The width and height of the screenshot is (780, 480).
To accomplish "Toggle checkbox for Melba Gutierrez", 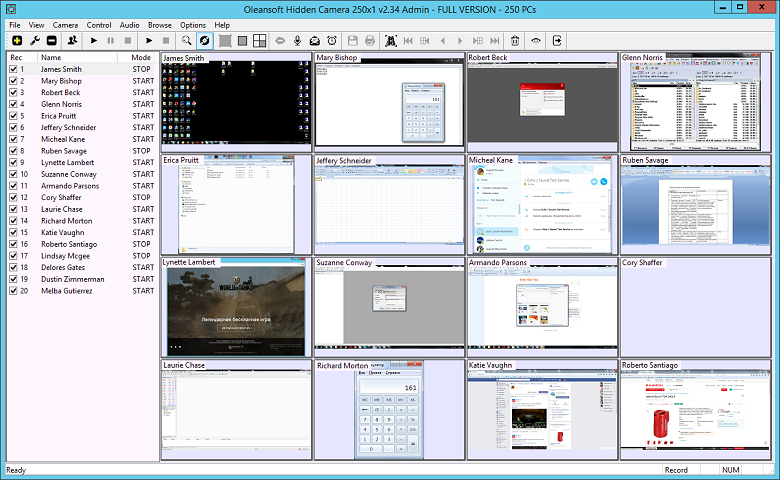I will tap(12, 291).
